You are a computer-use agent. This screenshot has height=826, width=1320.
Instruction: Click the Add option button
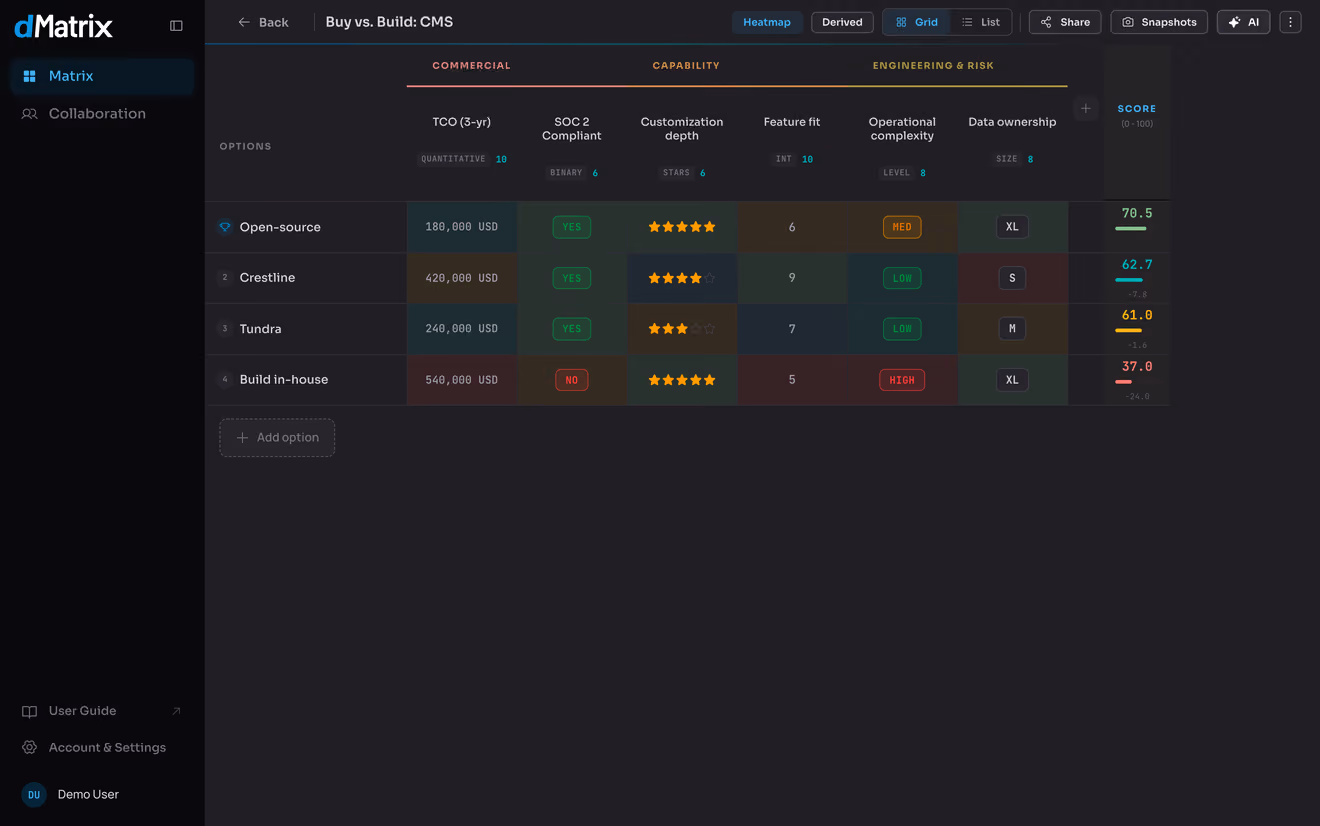click(x=277, y=438)
